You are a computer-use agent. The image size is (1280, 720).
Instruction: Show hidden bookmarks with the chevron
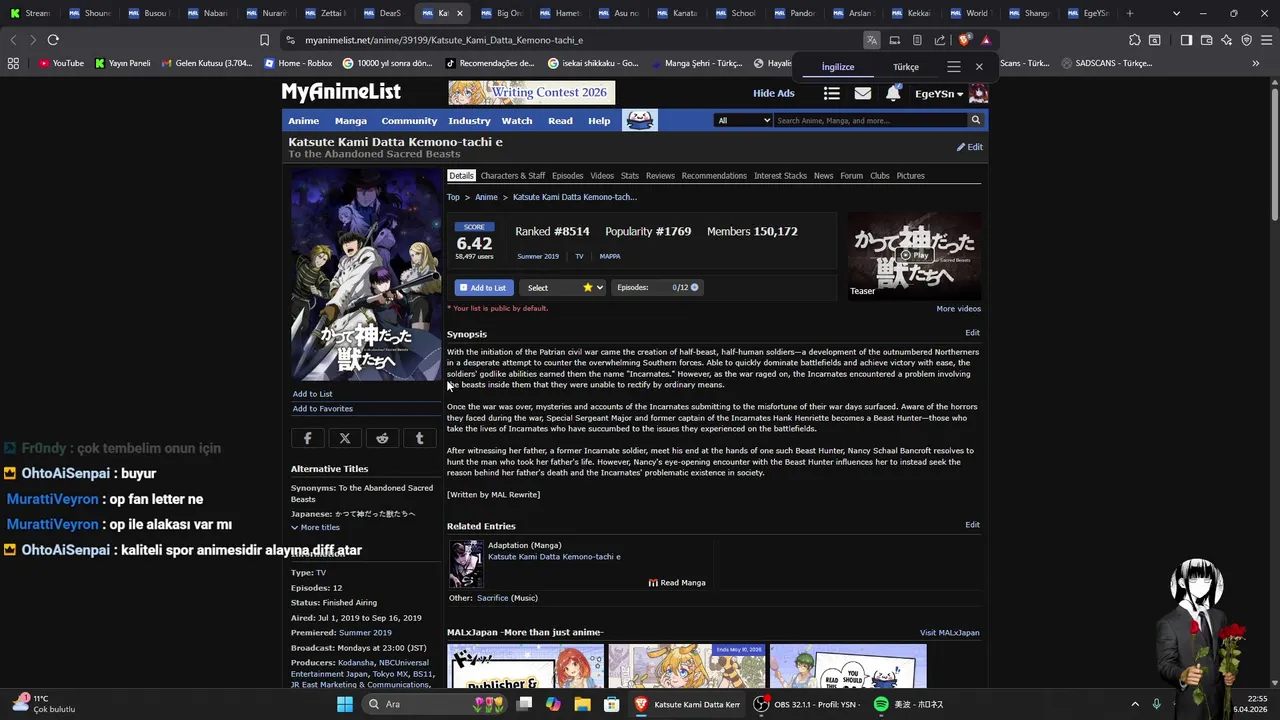(1255, 63)
